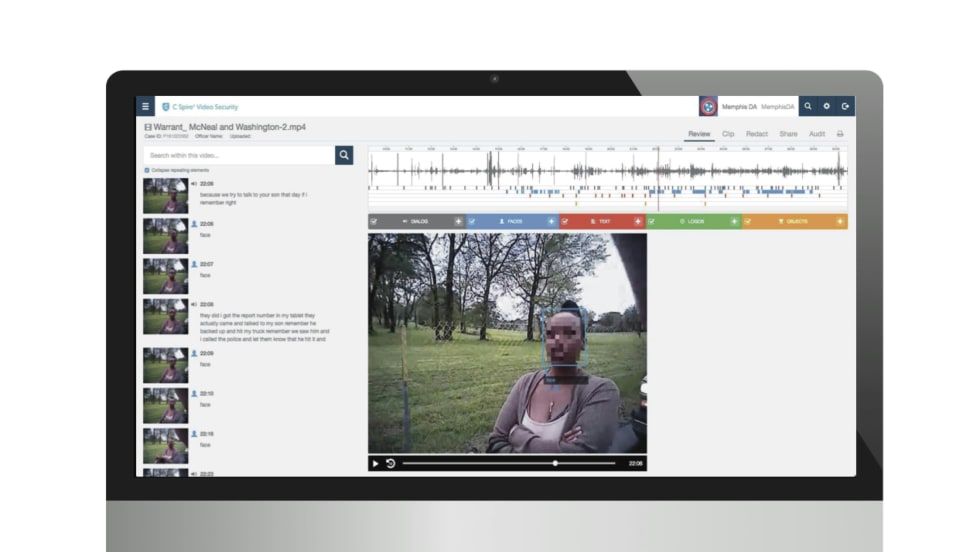980x552 pixels.
Task: Switch to the Redact tab
Action: 757,134
